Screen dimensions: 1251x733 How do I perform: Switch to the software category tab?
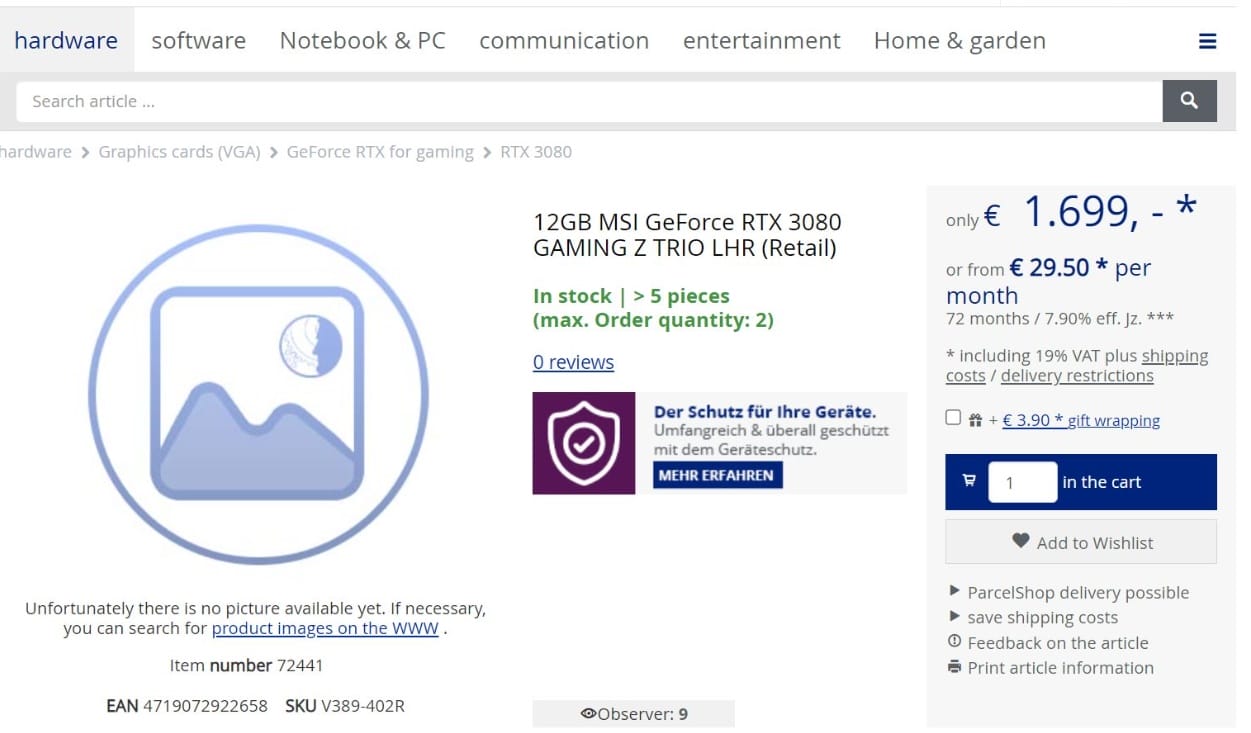[x=198, y=40]
